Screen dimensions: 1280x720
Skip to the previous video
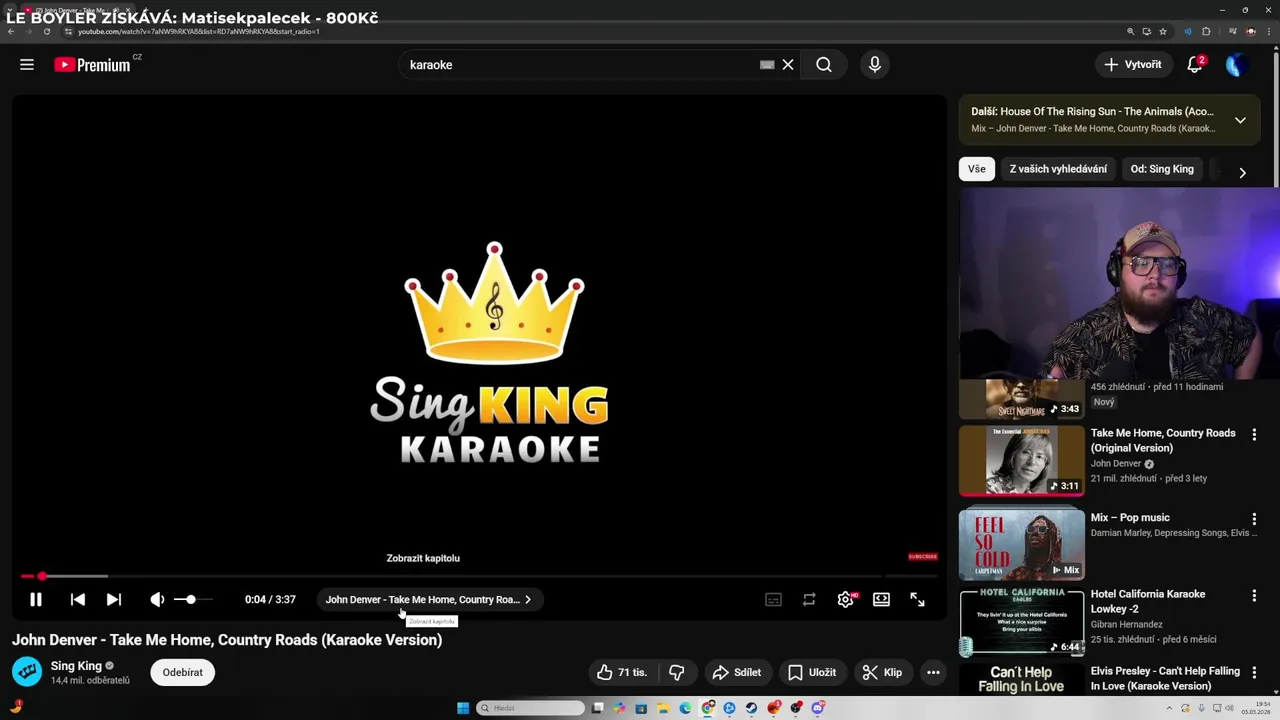(x=77, y=600)
